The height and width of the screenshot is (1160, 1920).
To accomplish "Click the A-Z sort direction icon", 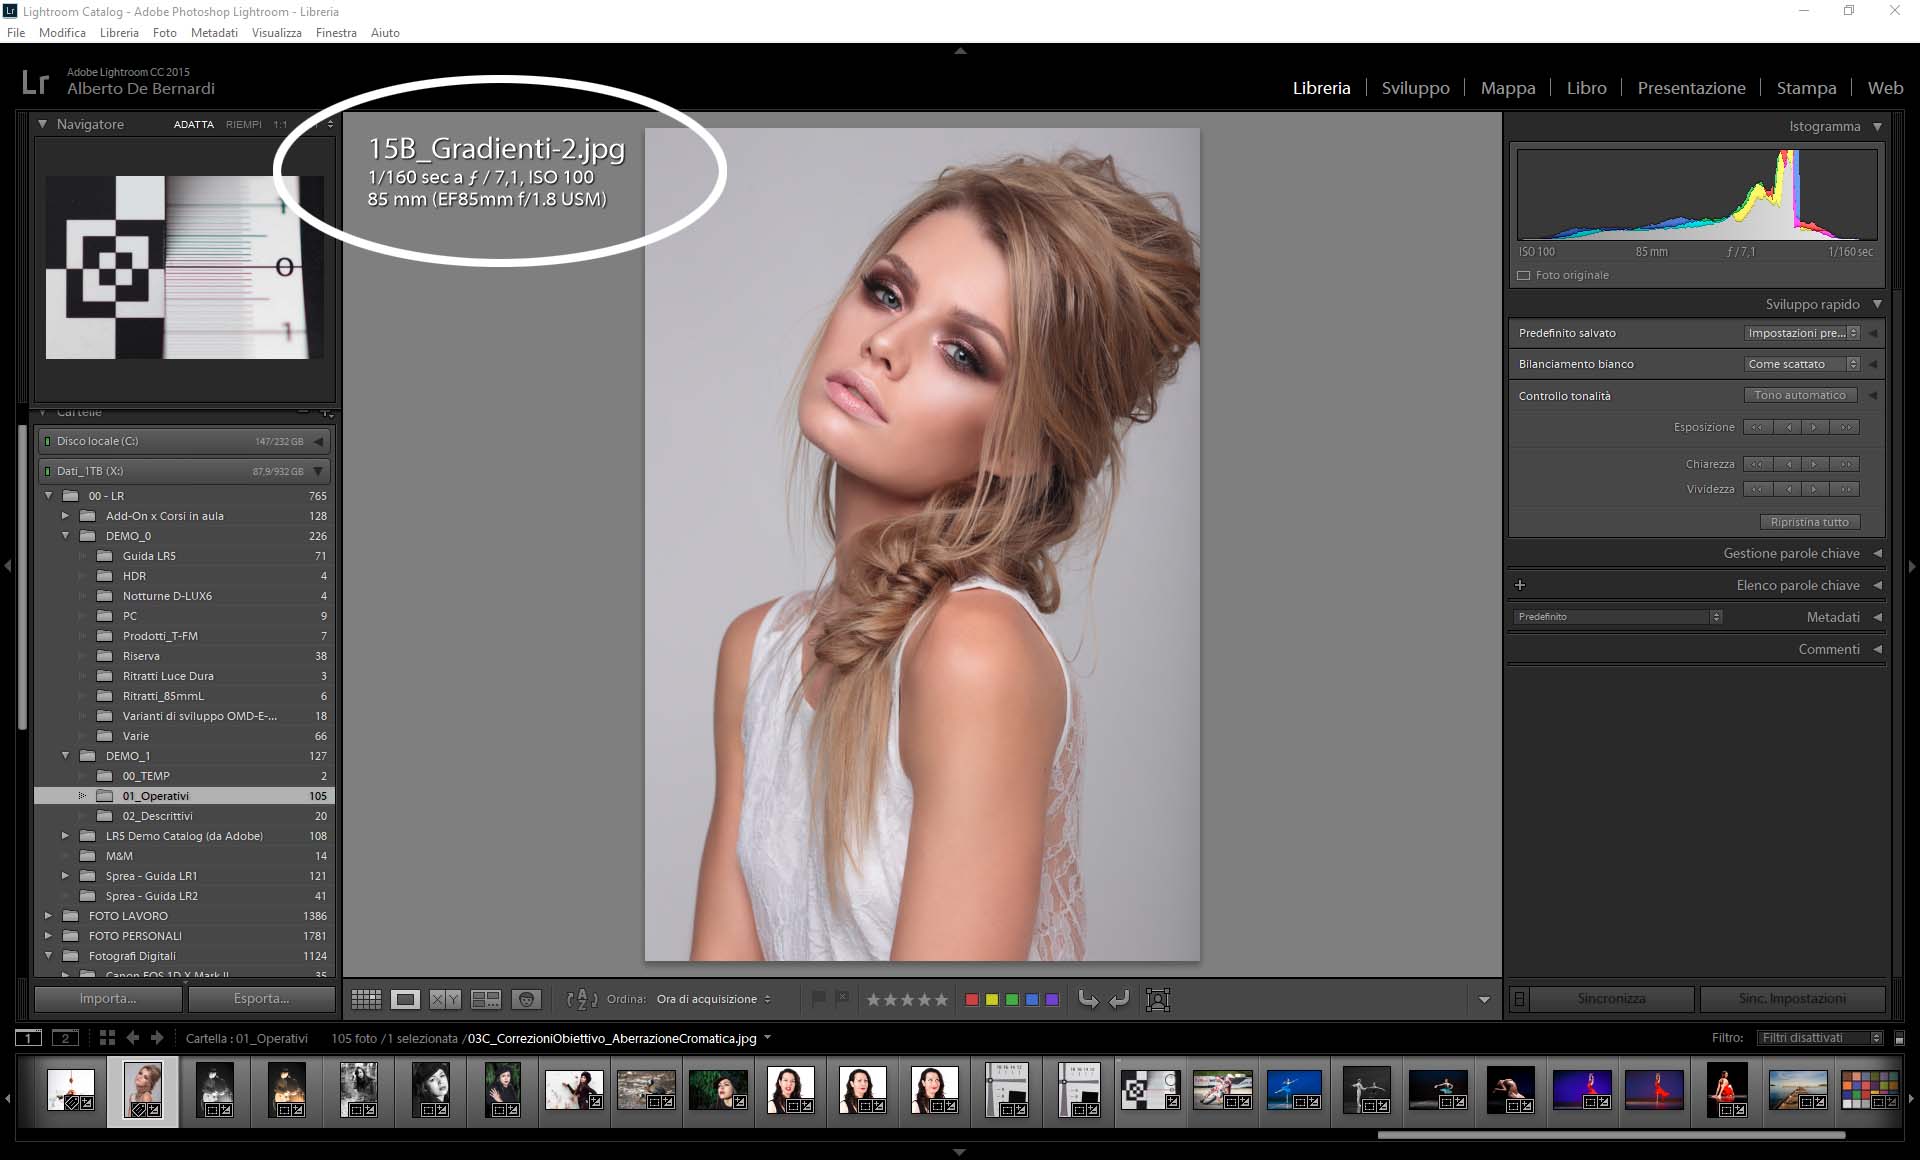I will point(582,999).
